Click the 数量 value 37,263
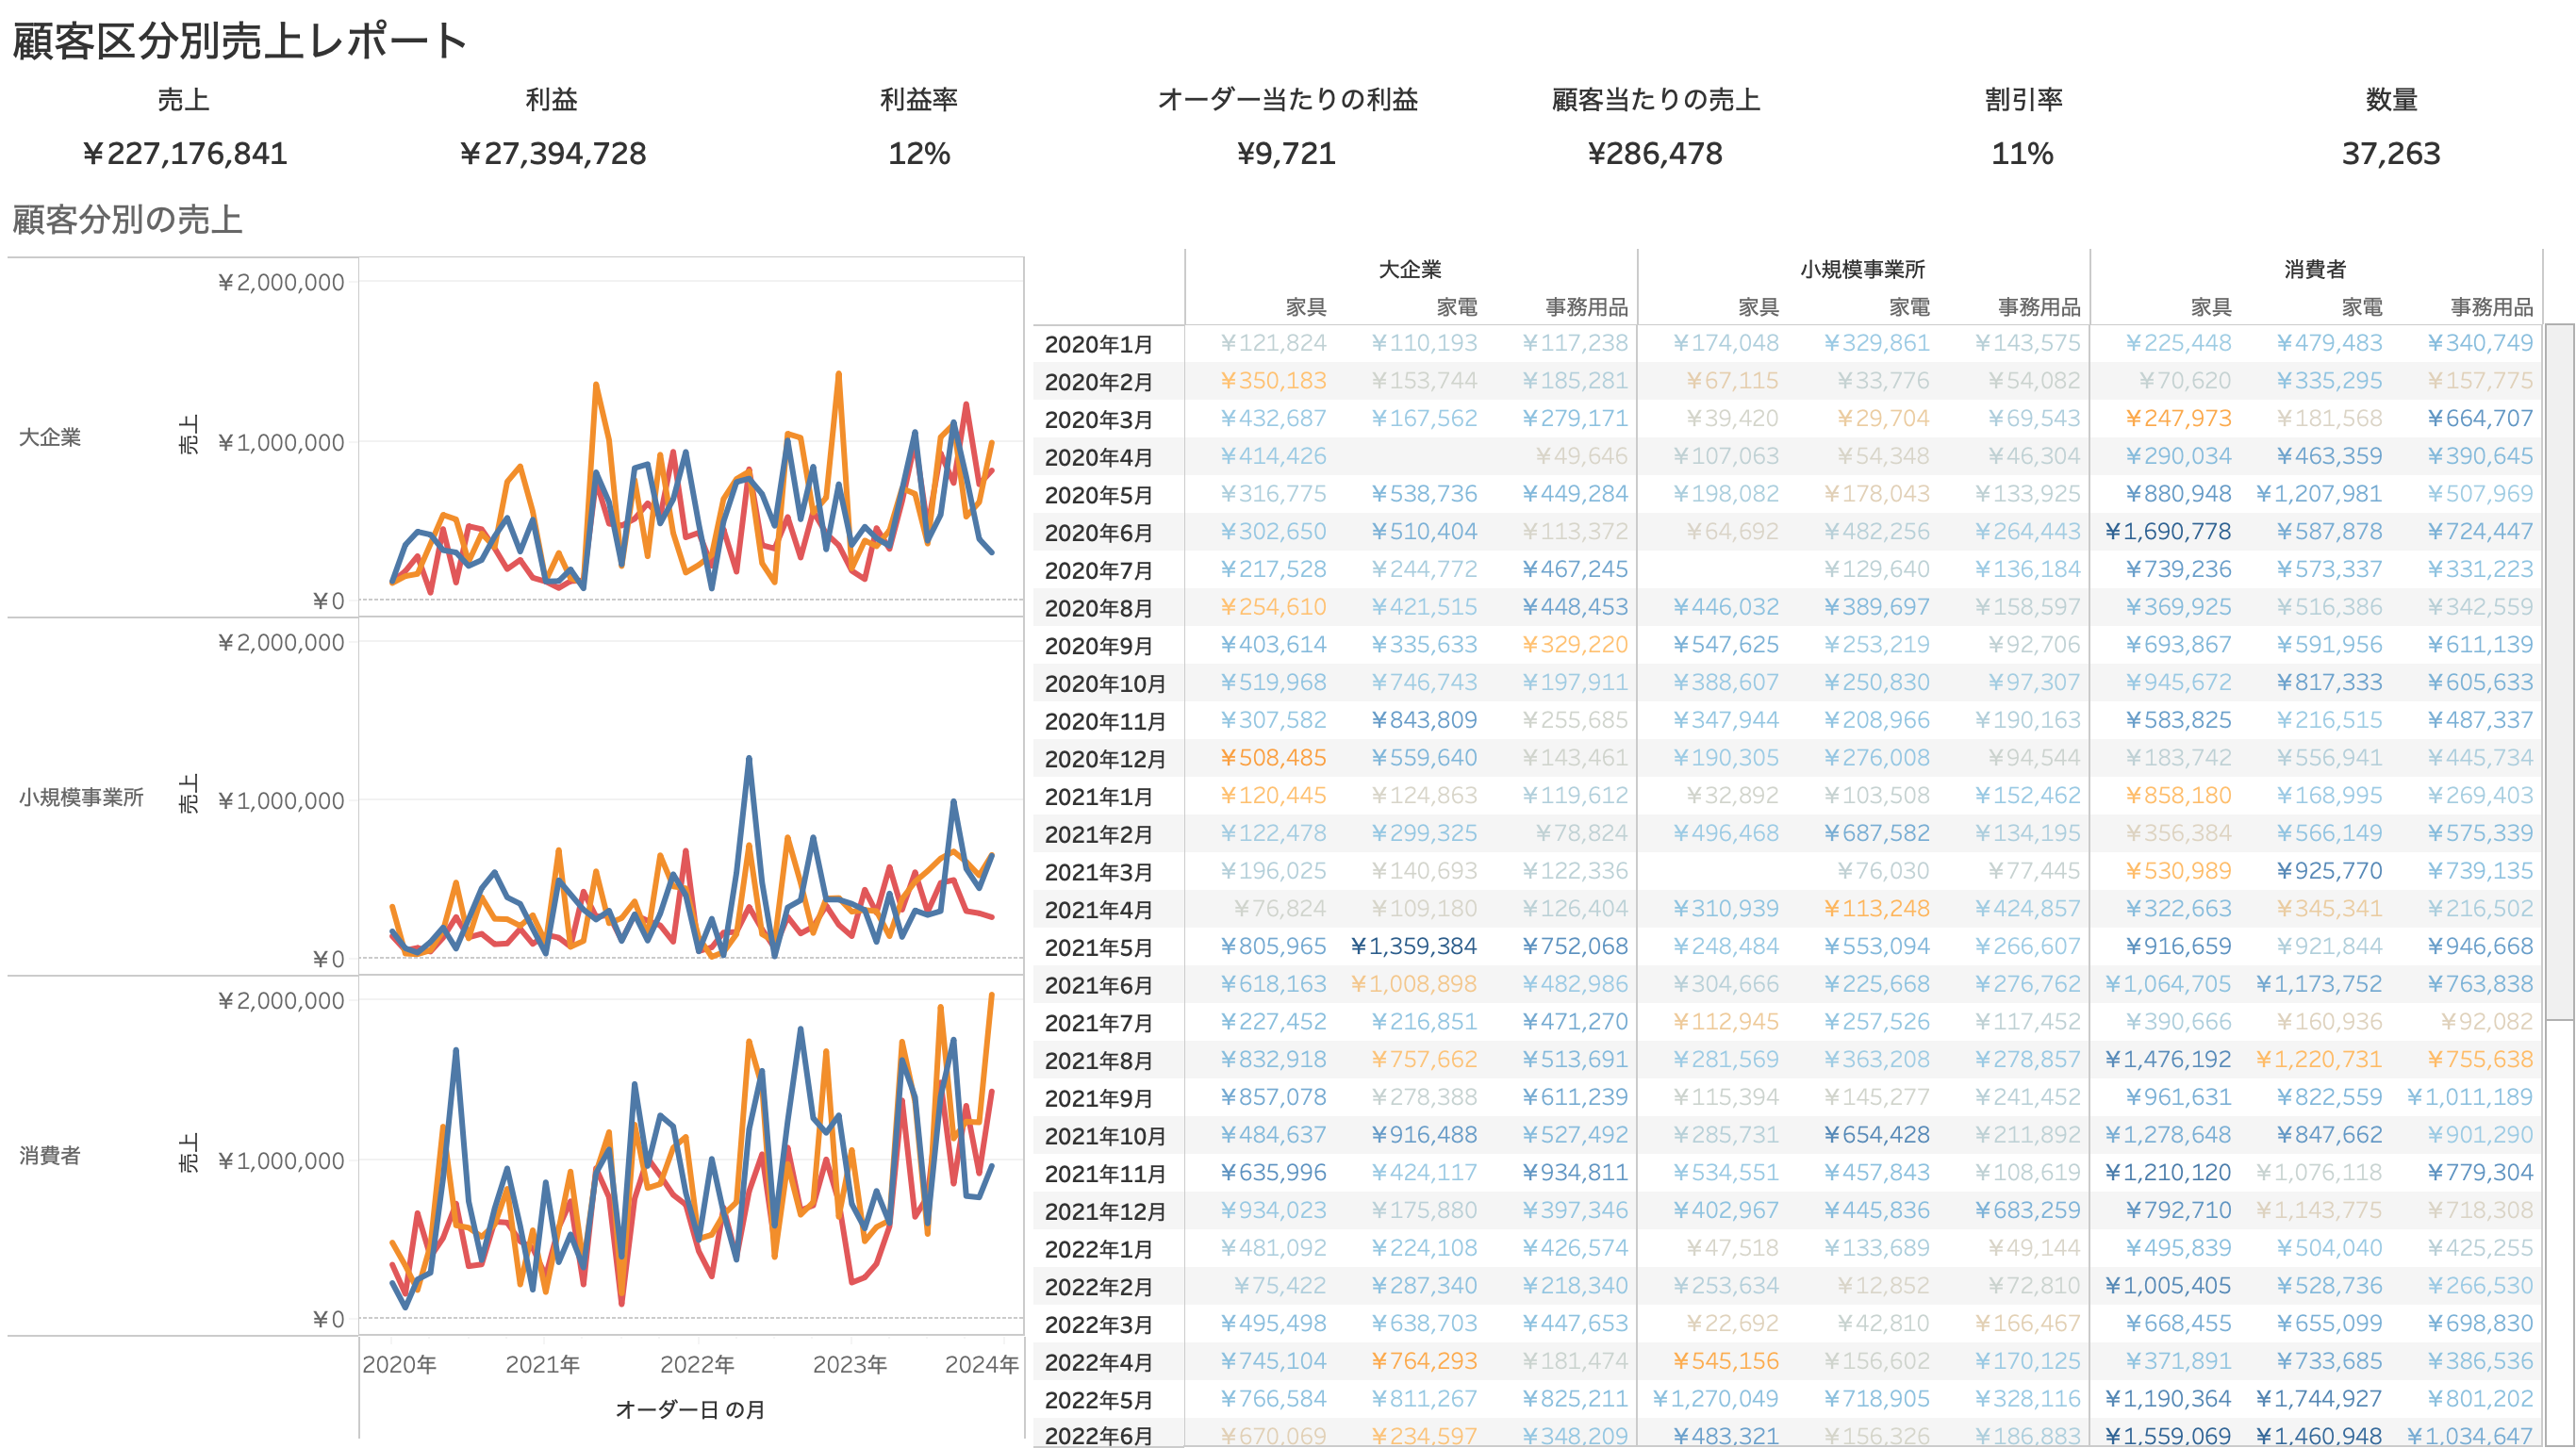The height and width of the screenshot is (1448, 2576). tap(2390, 153)
